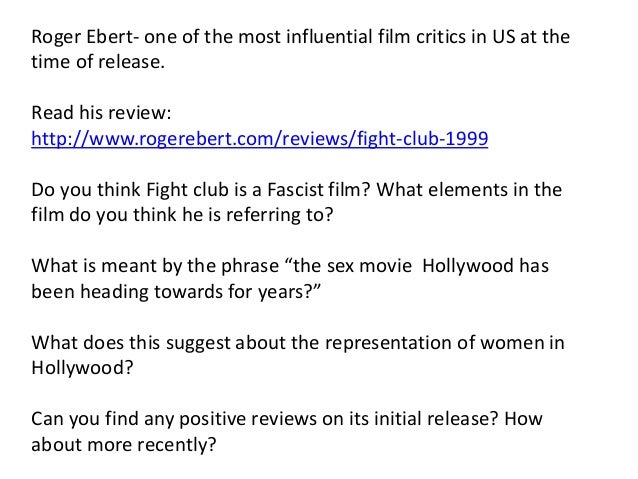Click the line 'film do you think he is referring to?'

click(182, 215)
